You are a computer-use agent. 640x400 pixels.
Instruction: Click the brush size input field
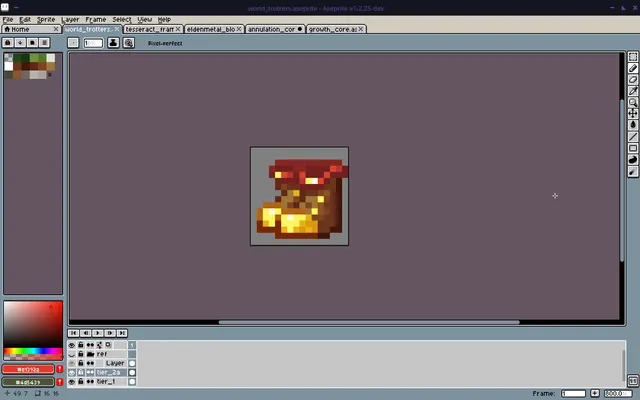93,43
